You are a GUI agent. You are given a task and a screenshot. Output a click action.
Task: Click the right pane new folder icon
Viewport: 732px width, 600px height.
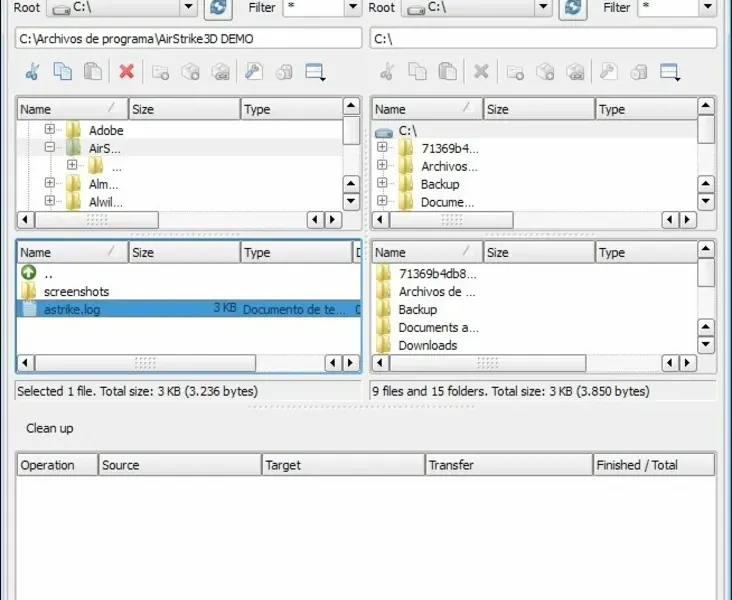point(515,72)
